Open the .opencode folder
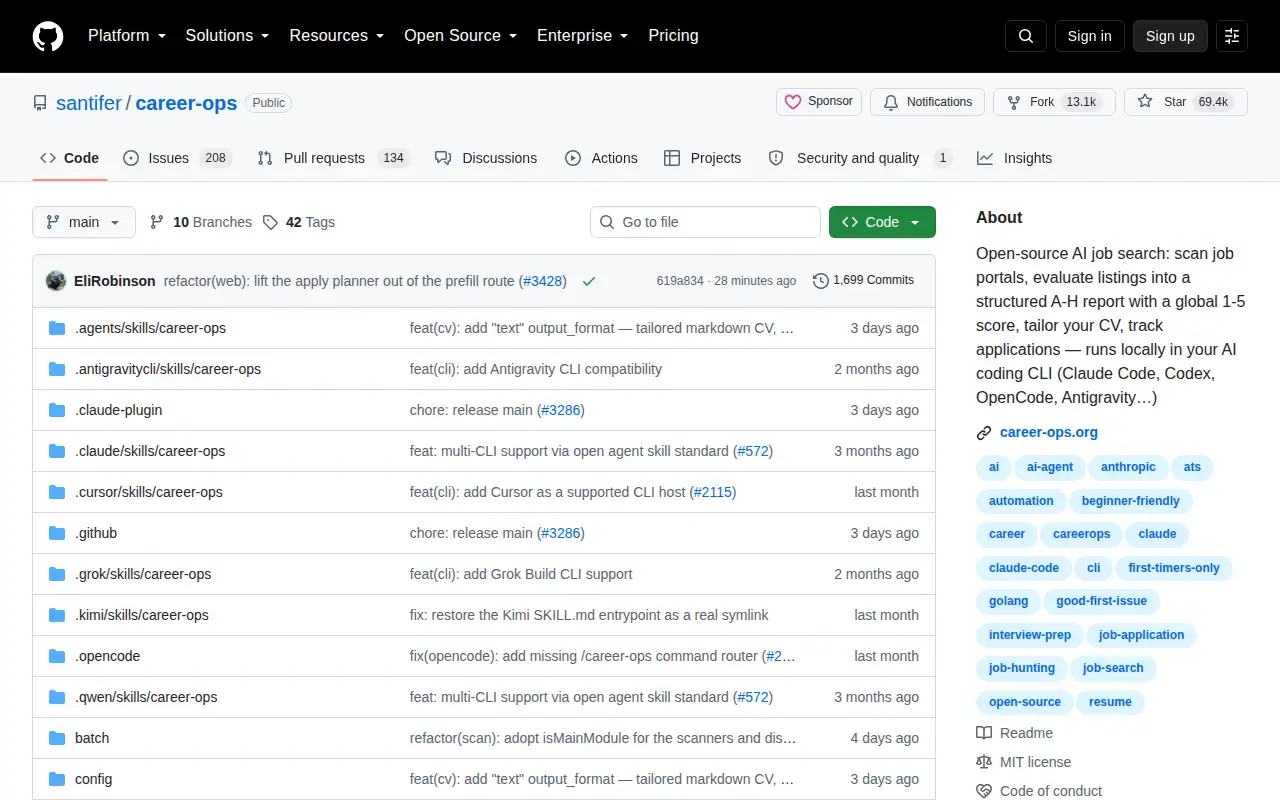This screenshot has width=1280, height=800. coord(108,656)
